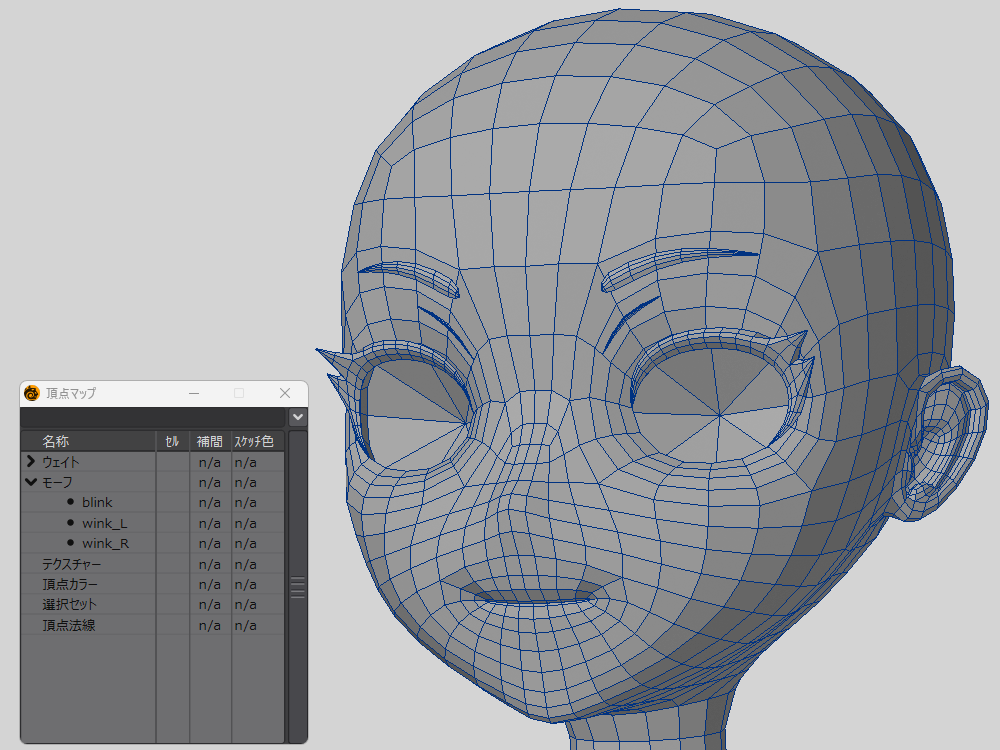Collapse the モーフ group

(31, 482)
